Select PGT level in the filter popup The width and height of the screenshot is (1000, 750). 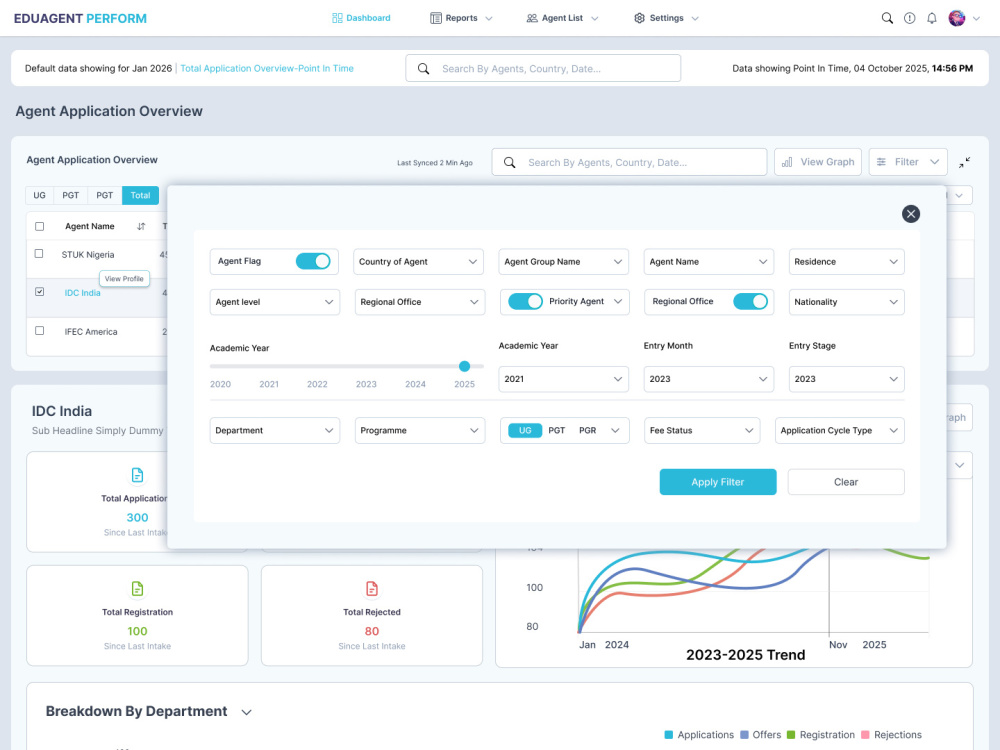[x=557, y=430]
